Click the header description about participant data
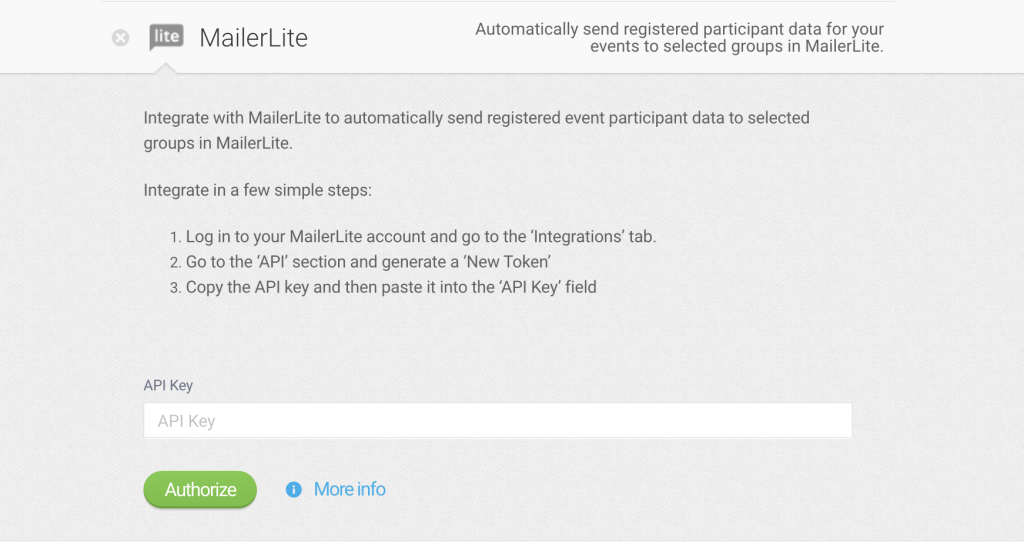 679,38
